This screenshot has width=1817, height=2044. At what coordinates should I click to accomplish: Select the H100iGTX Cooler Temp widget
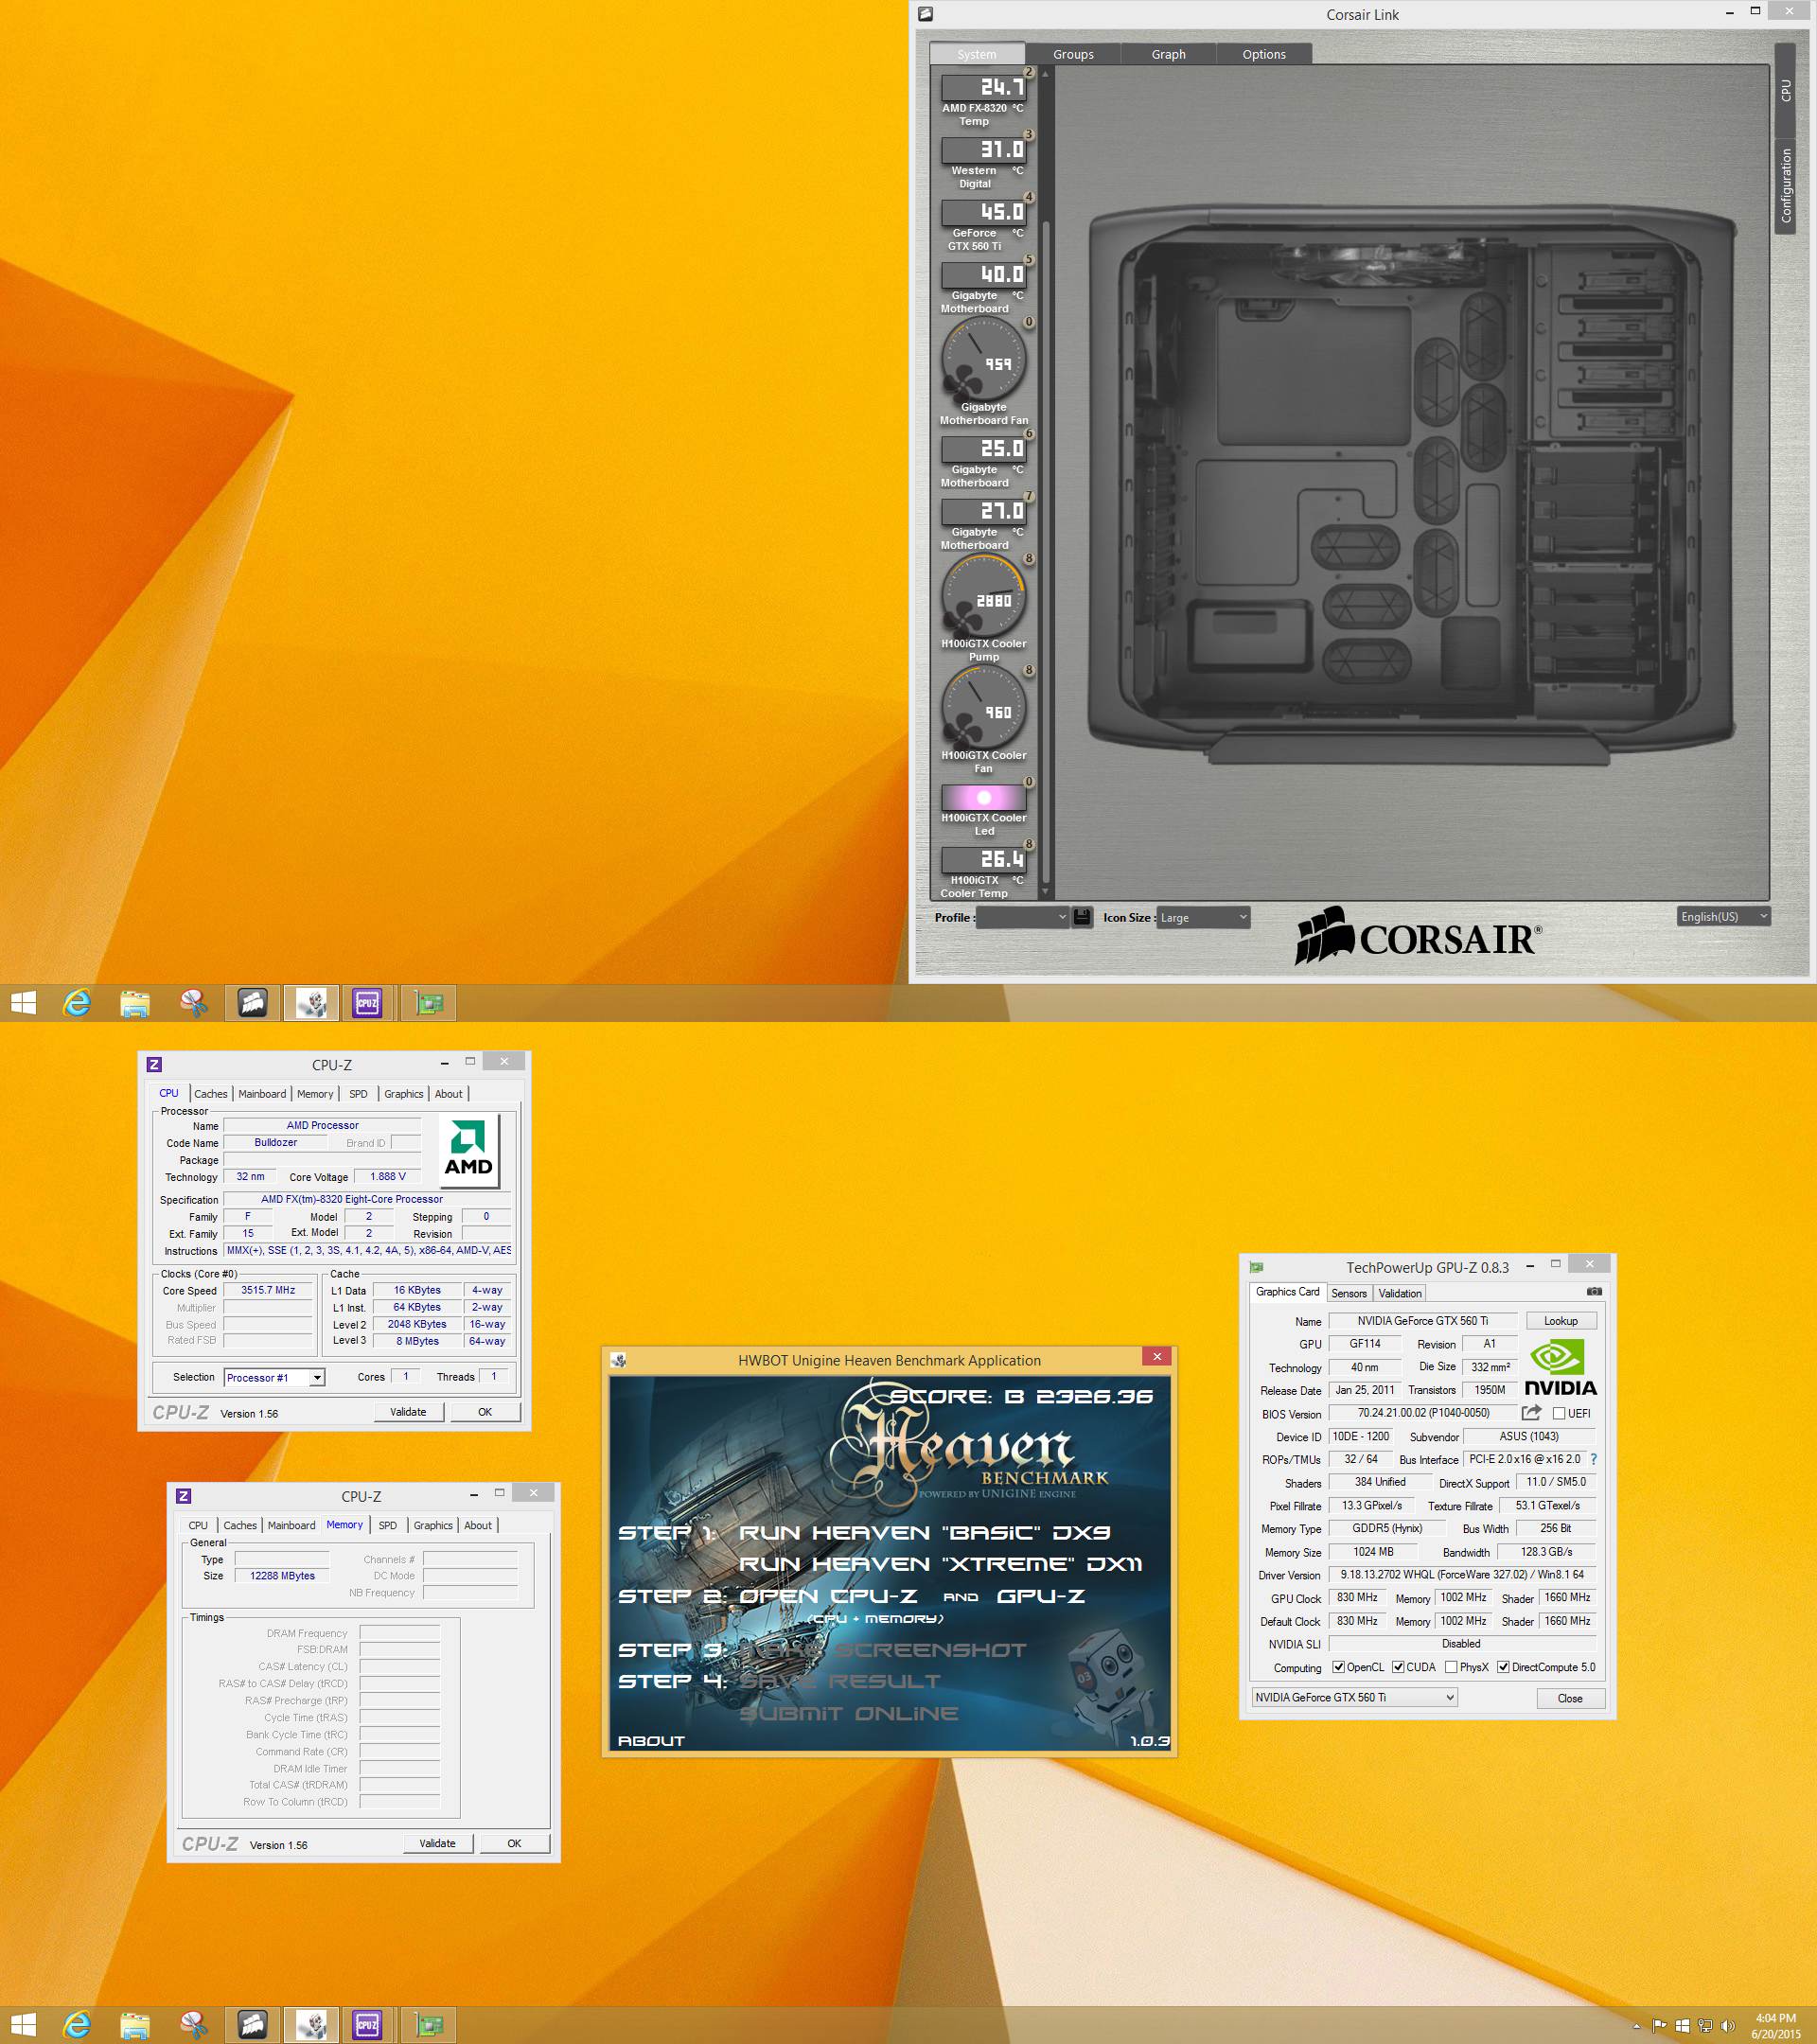point(983,872)
